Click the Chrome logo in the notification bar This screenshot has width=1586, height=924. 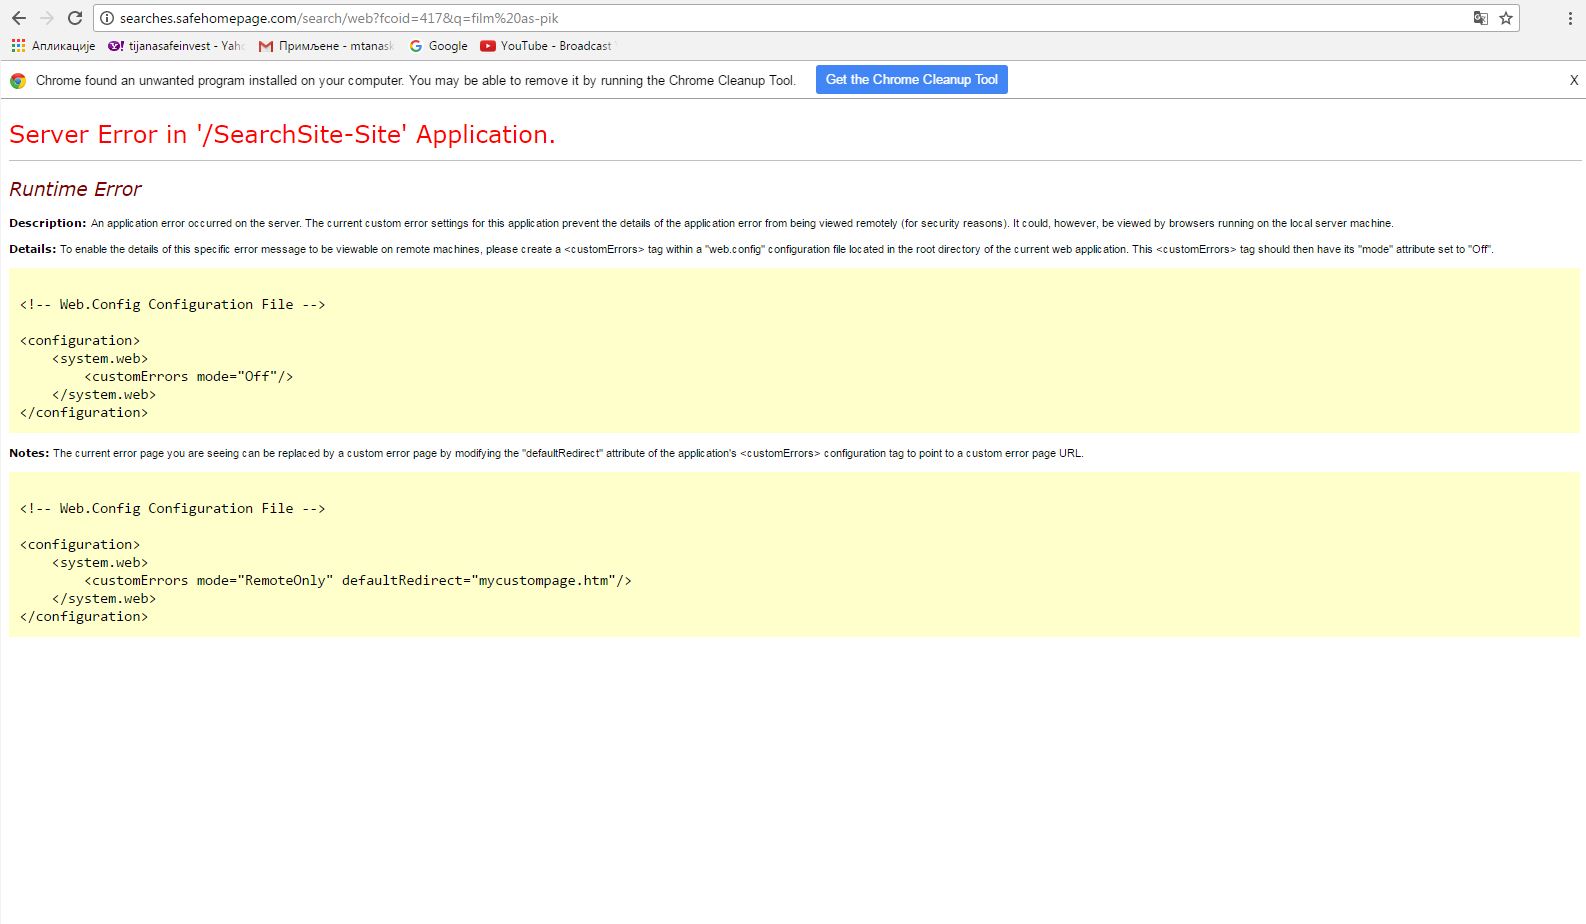(x=18, y=81)
